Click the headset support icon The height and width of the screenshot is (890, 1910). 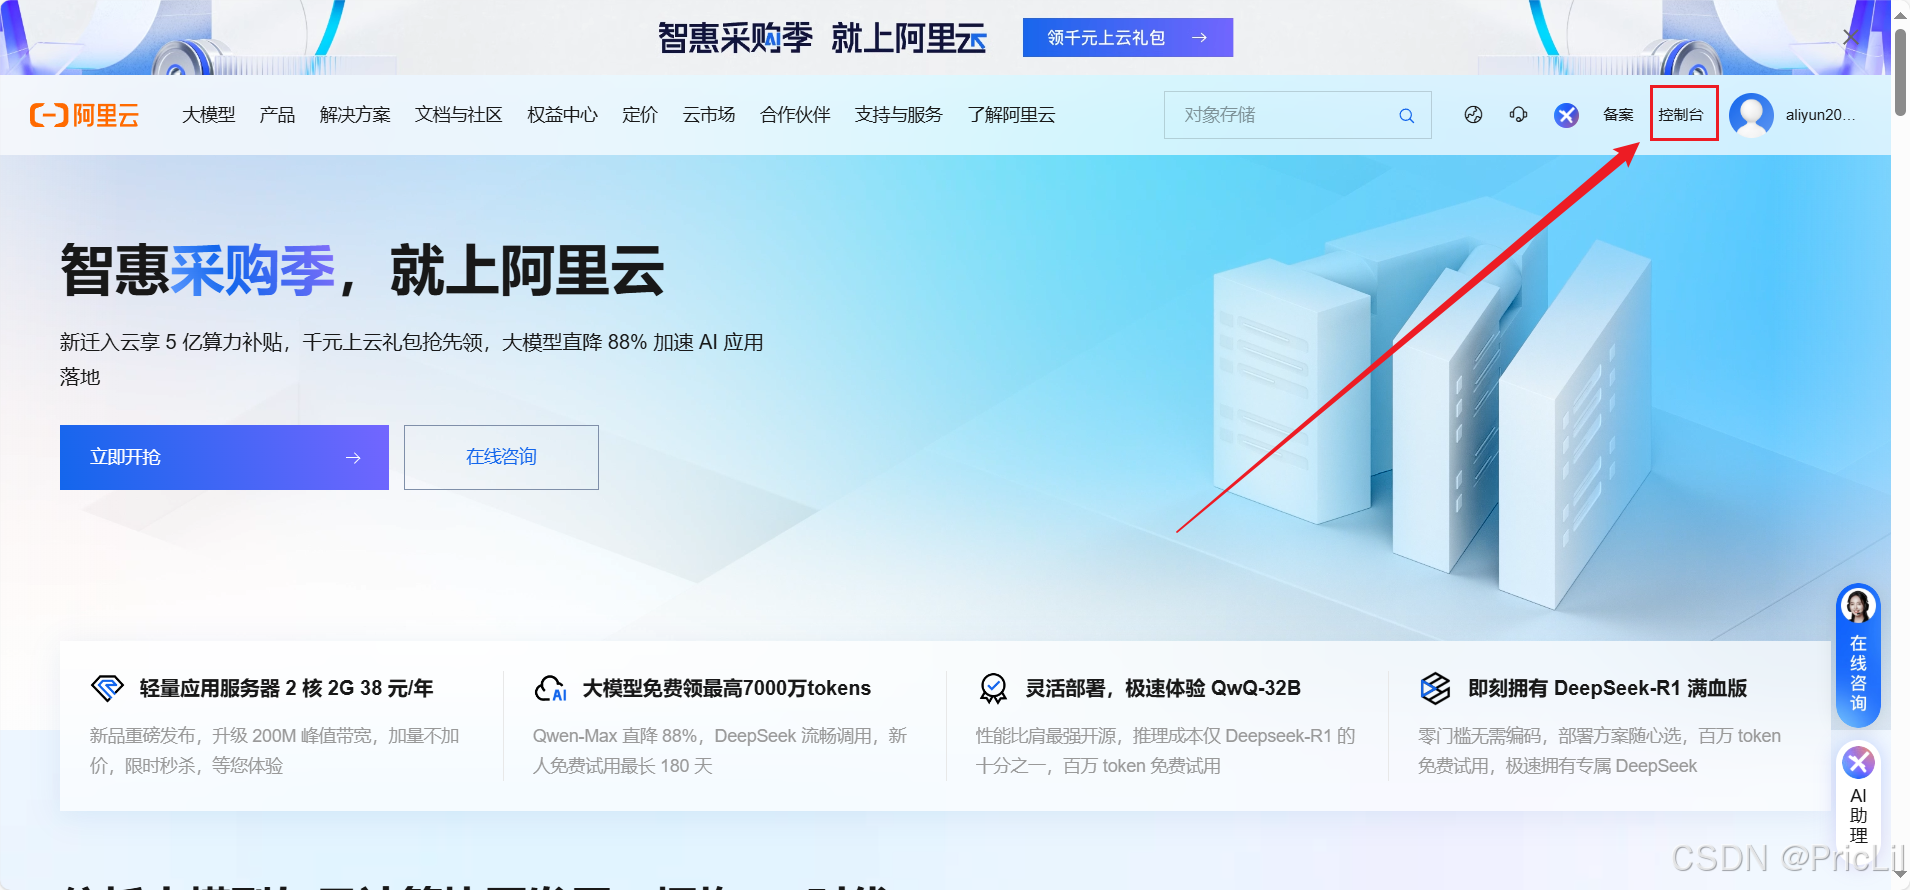click(1519, 115)
